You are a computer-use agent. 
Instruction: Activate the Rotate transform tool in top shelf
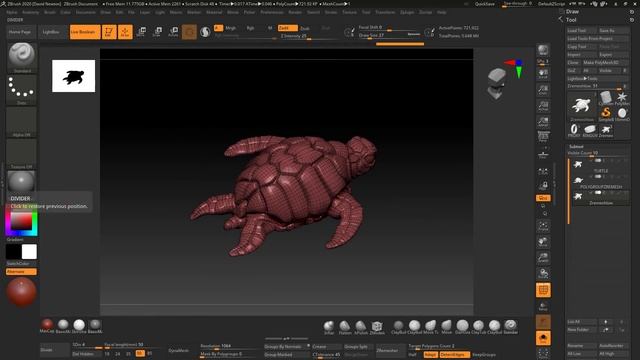tap(173, 32)
